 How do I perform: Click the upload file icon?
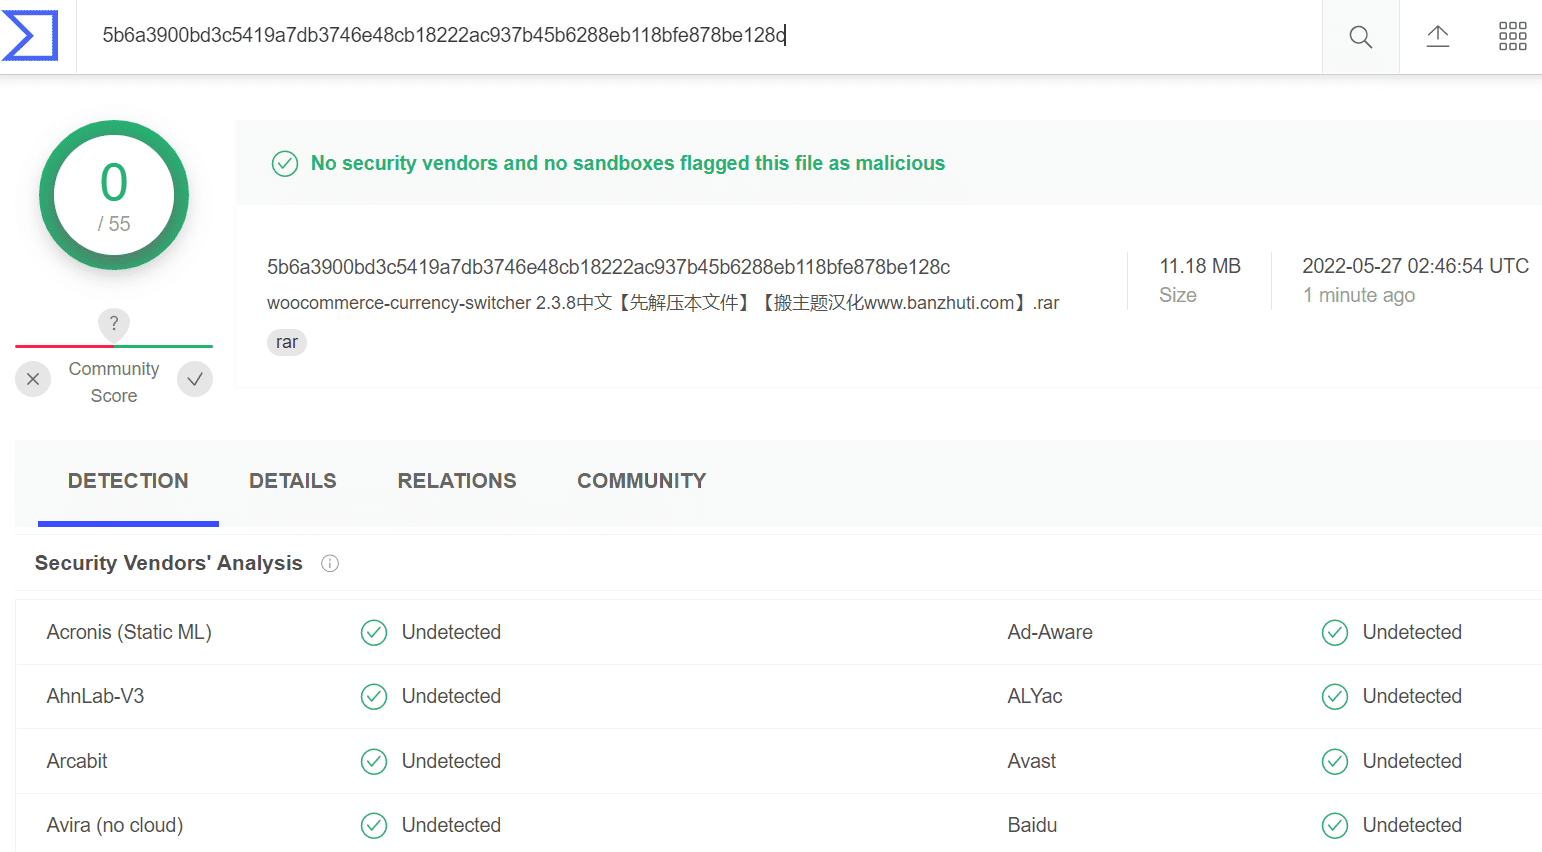[1437, 37]
